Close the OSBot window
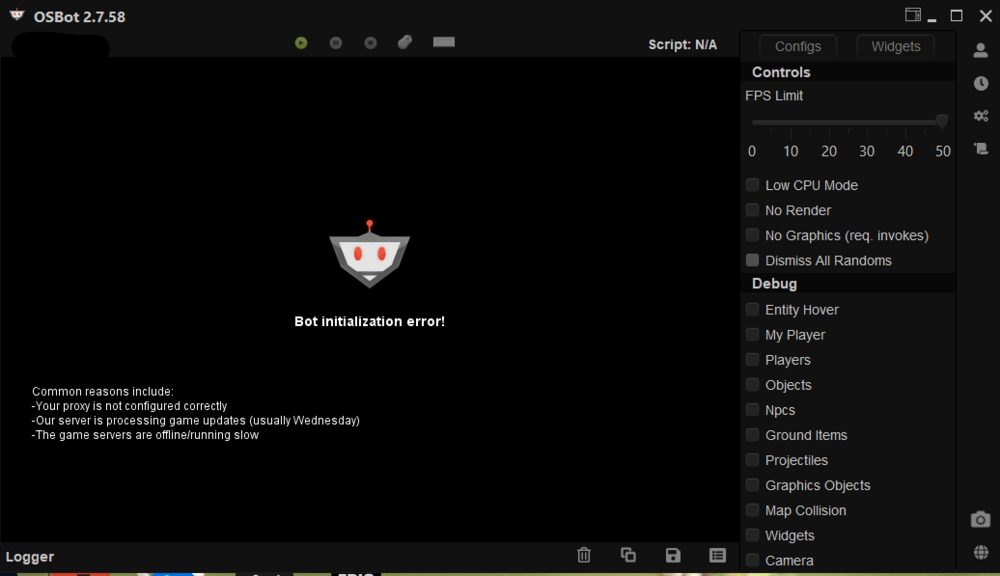The height and width of the screenshot is (576, 1000). (x=985, y=15)
